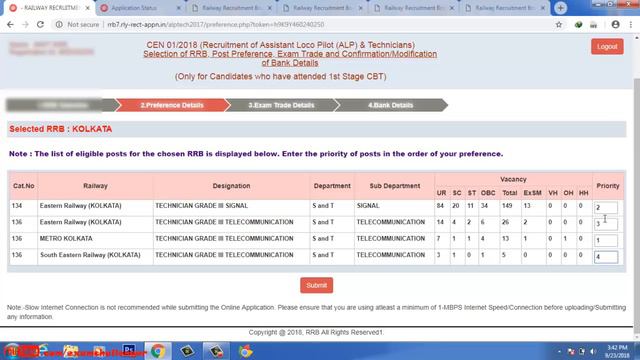Close the RAILWAY RECRUITM tab

click(x=87, y=8)
